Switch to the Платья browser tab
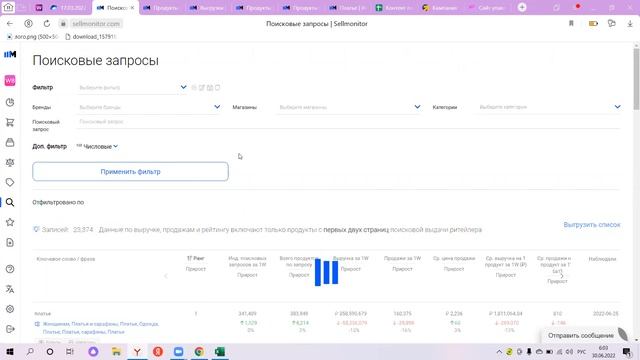640x360 pixels. 348,8
